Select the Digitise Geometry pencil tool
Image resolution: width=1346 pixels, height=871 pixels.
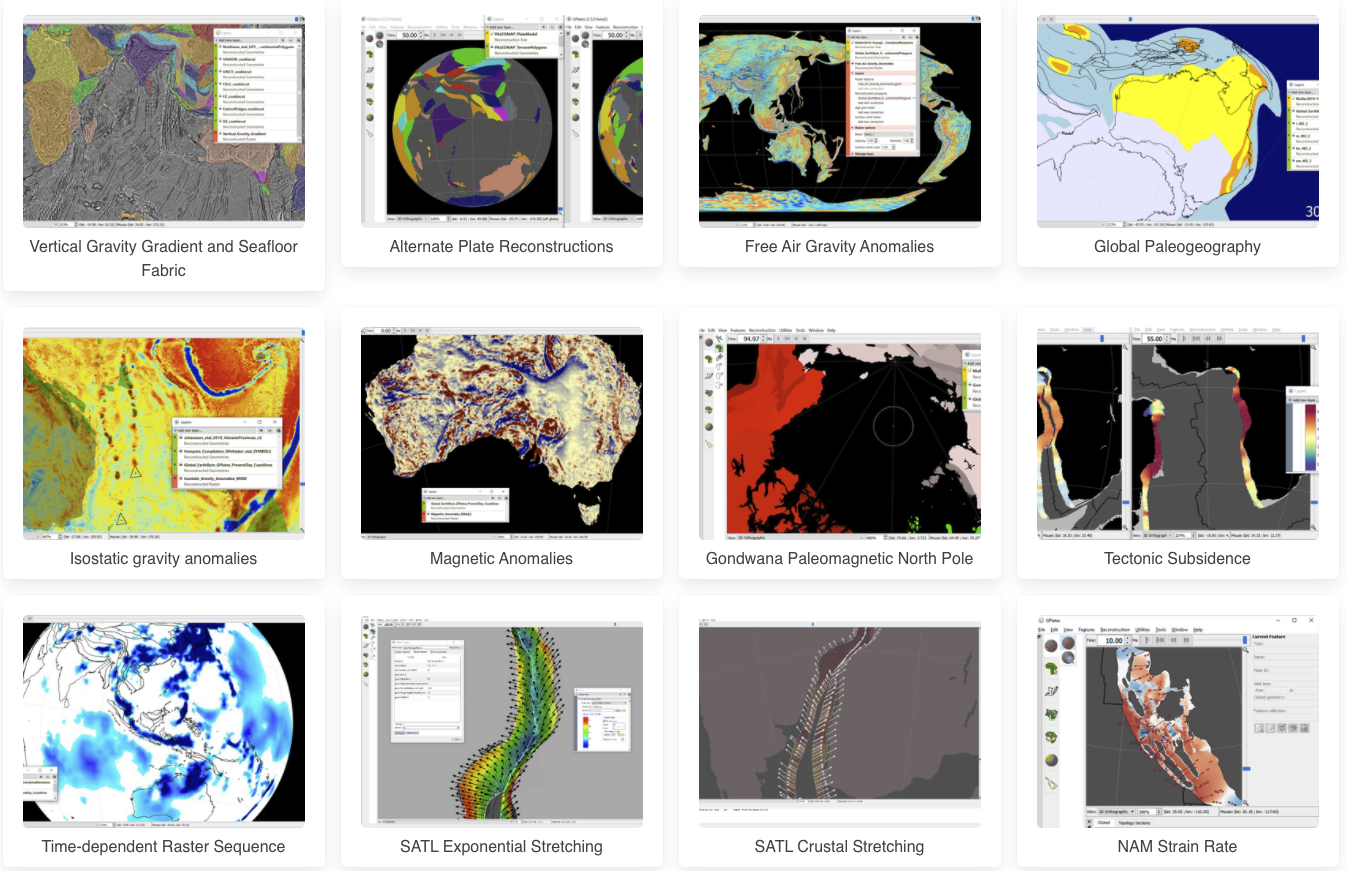point(1051,691)
